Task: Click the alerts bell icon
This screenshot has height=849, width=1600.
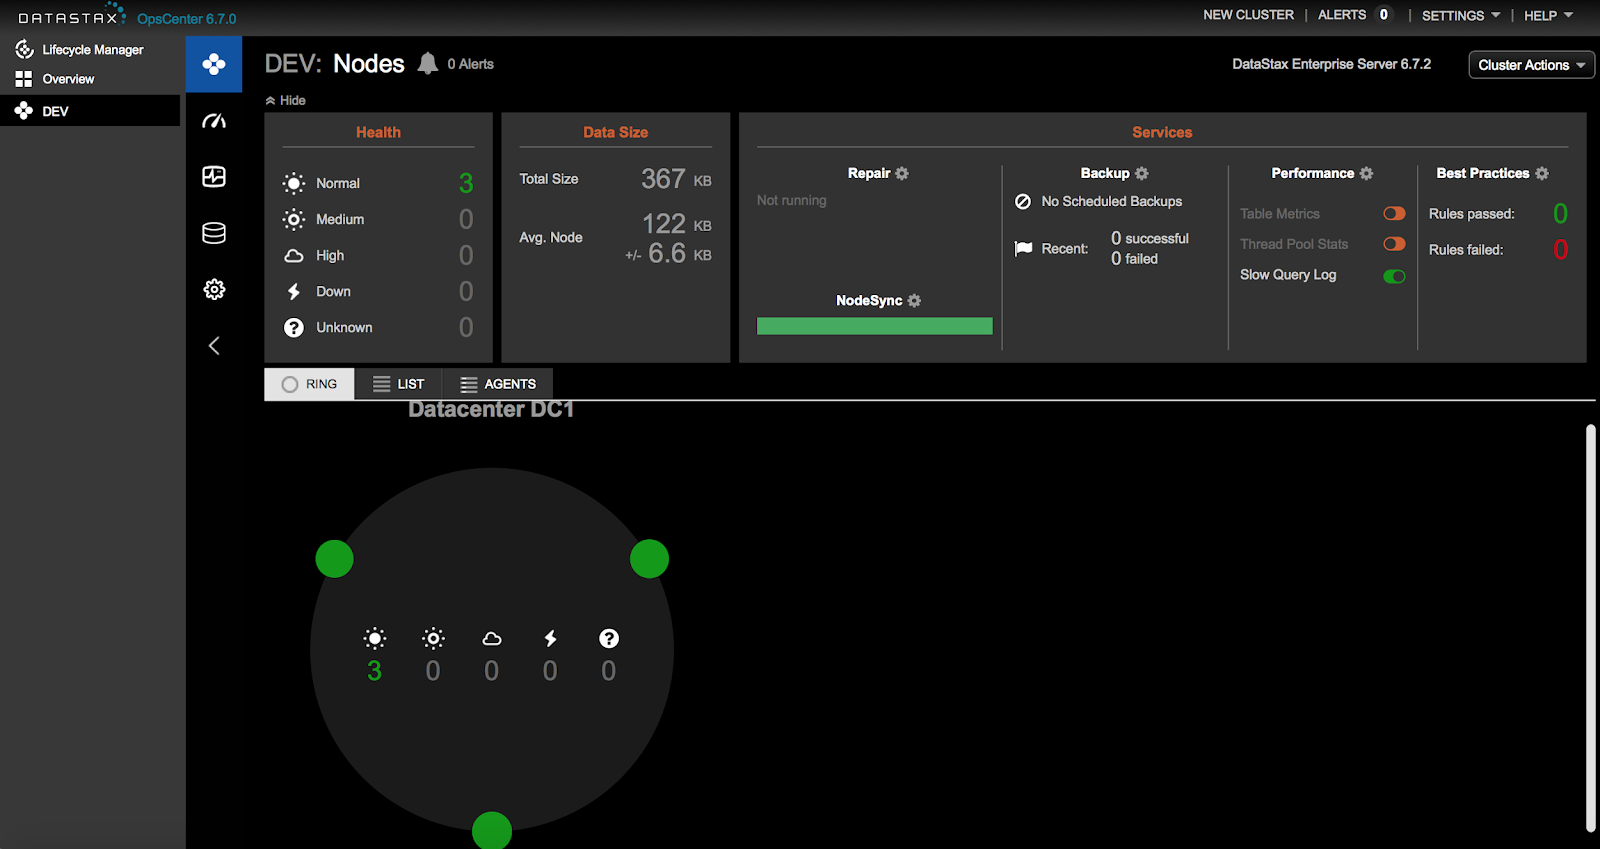Action: click(x=428, y=64)
